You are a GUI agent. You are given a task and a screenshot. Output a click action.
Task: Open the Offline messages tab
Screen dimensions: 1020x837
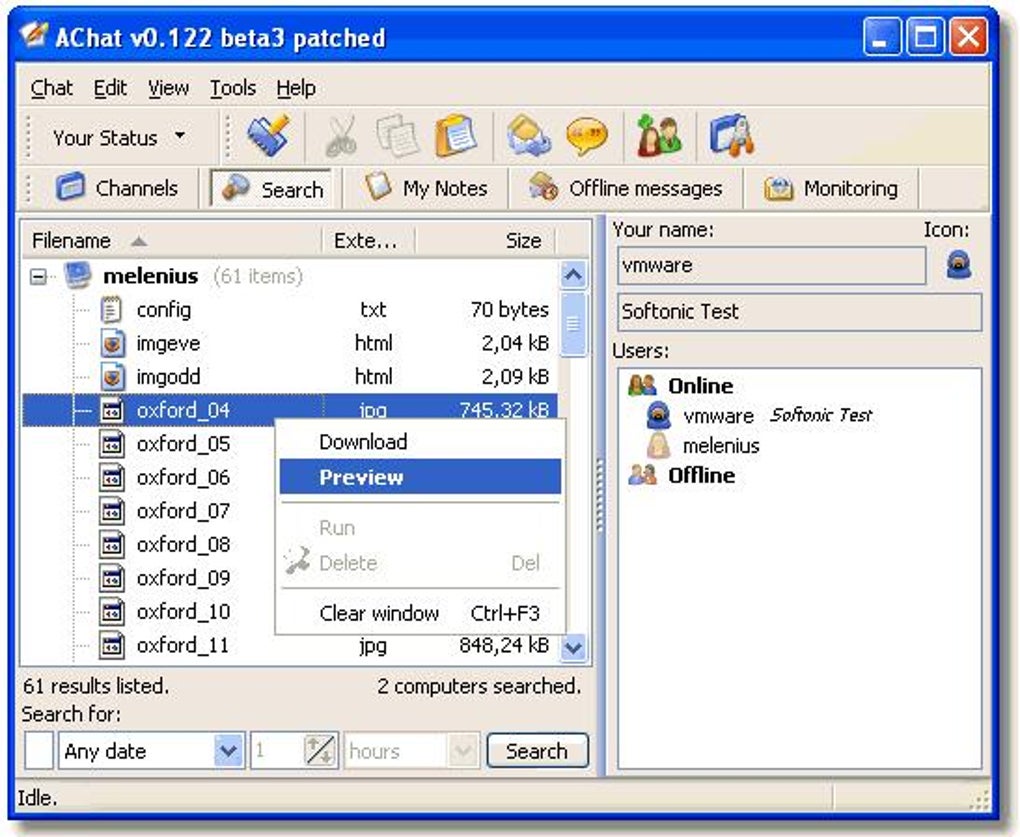(625, 188)
